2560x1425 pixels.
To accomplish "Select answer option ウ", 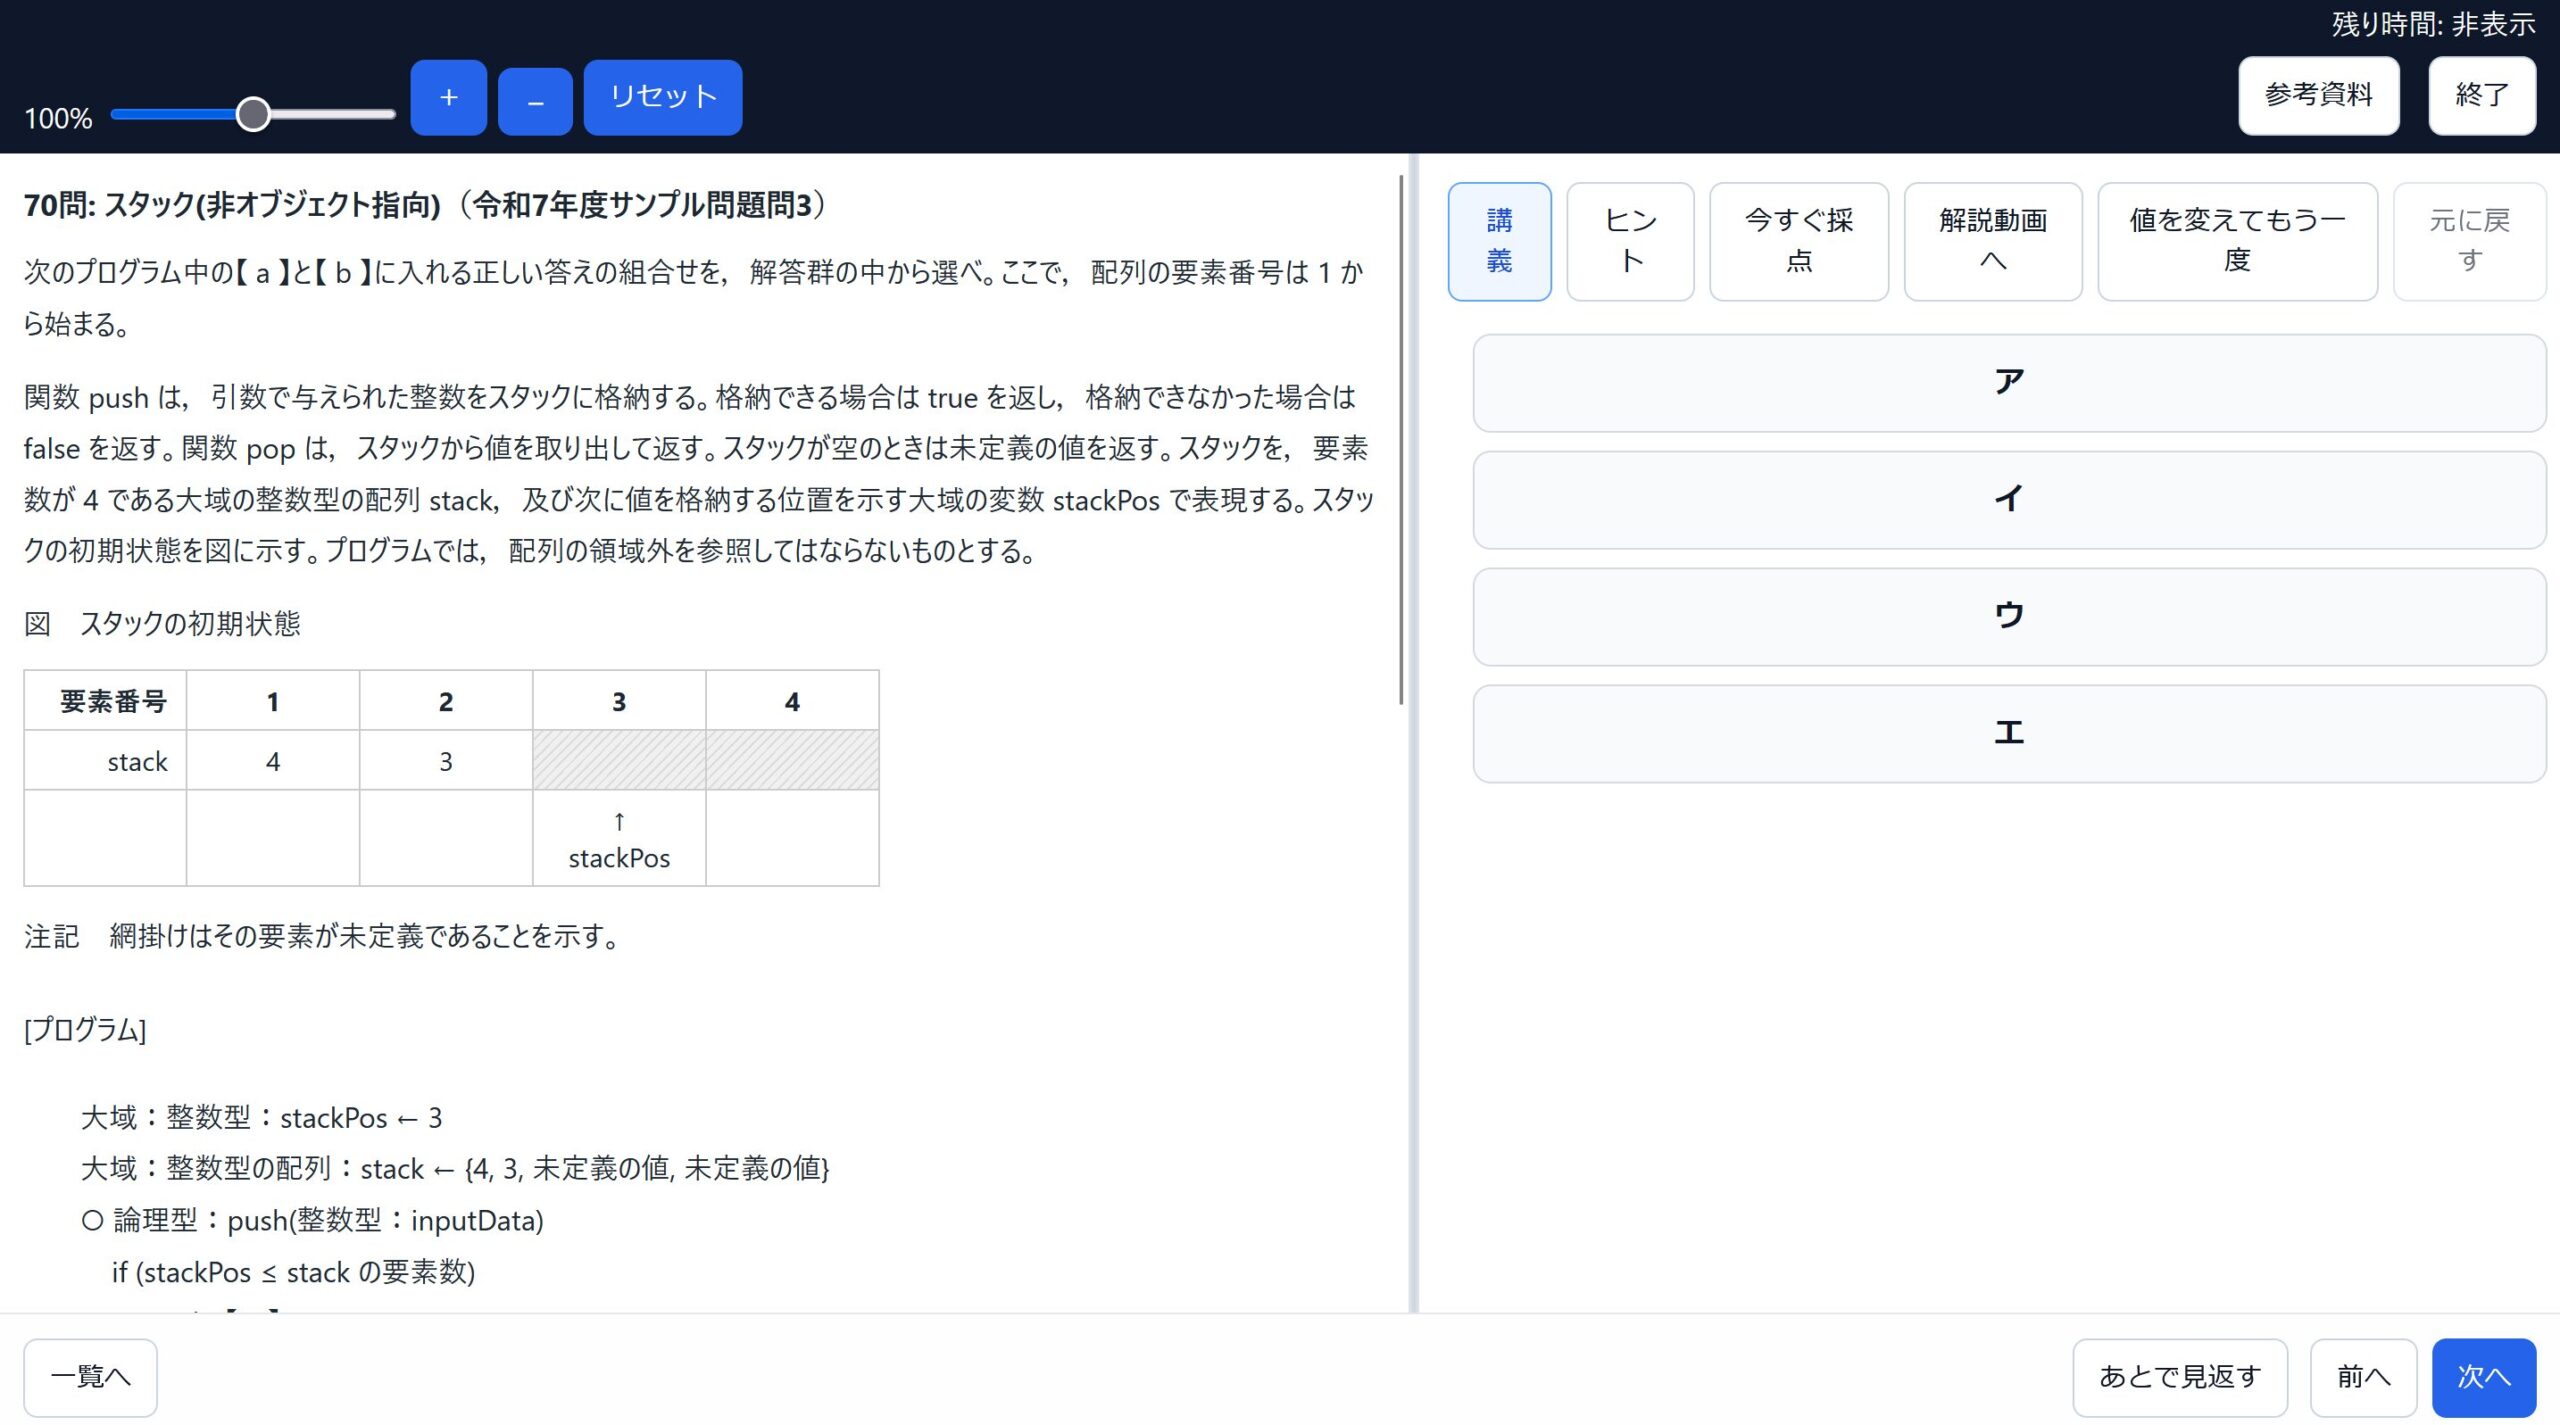I will click(2009, 617).
